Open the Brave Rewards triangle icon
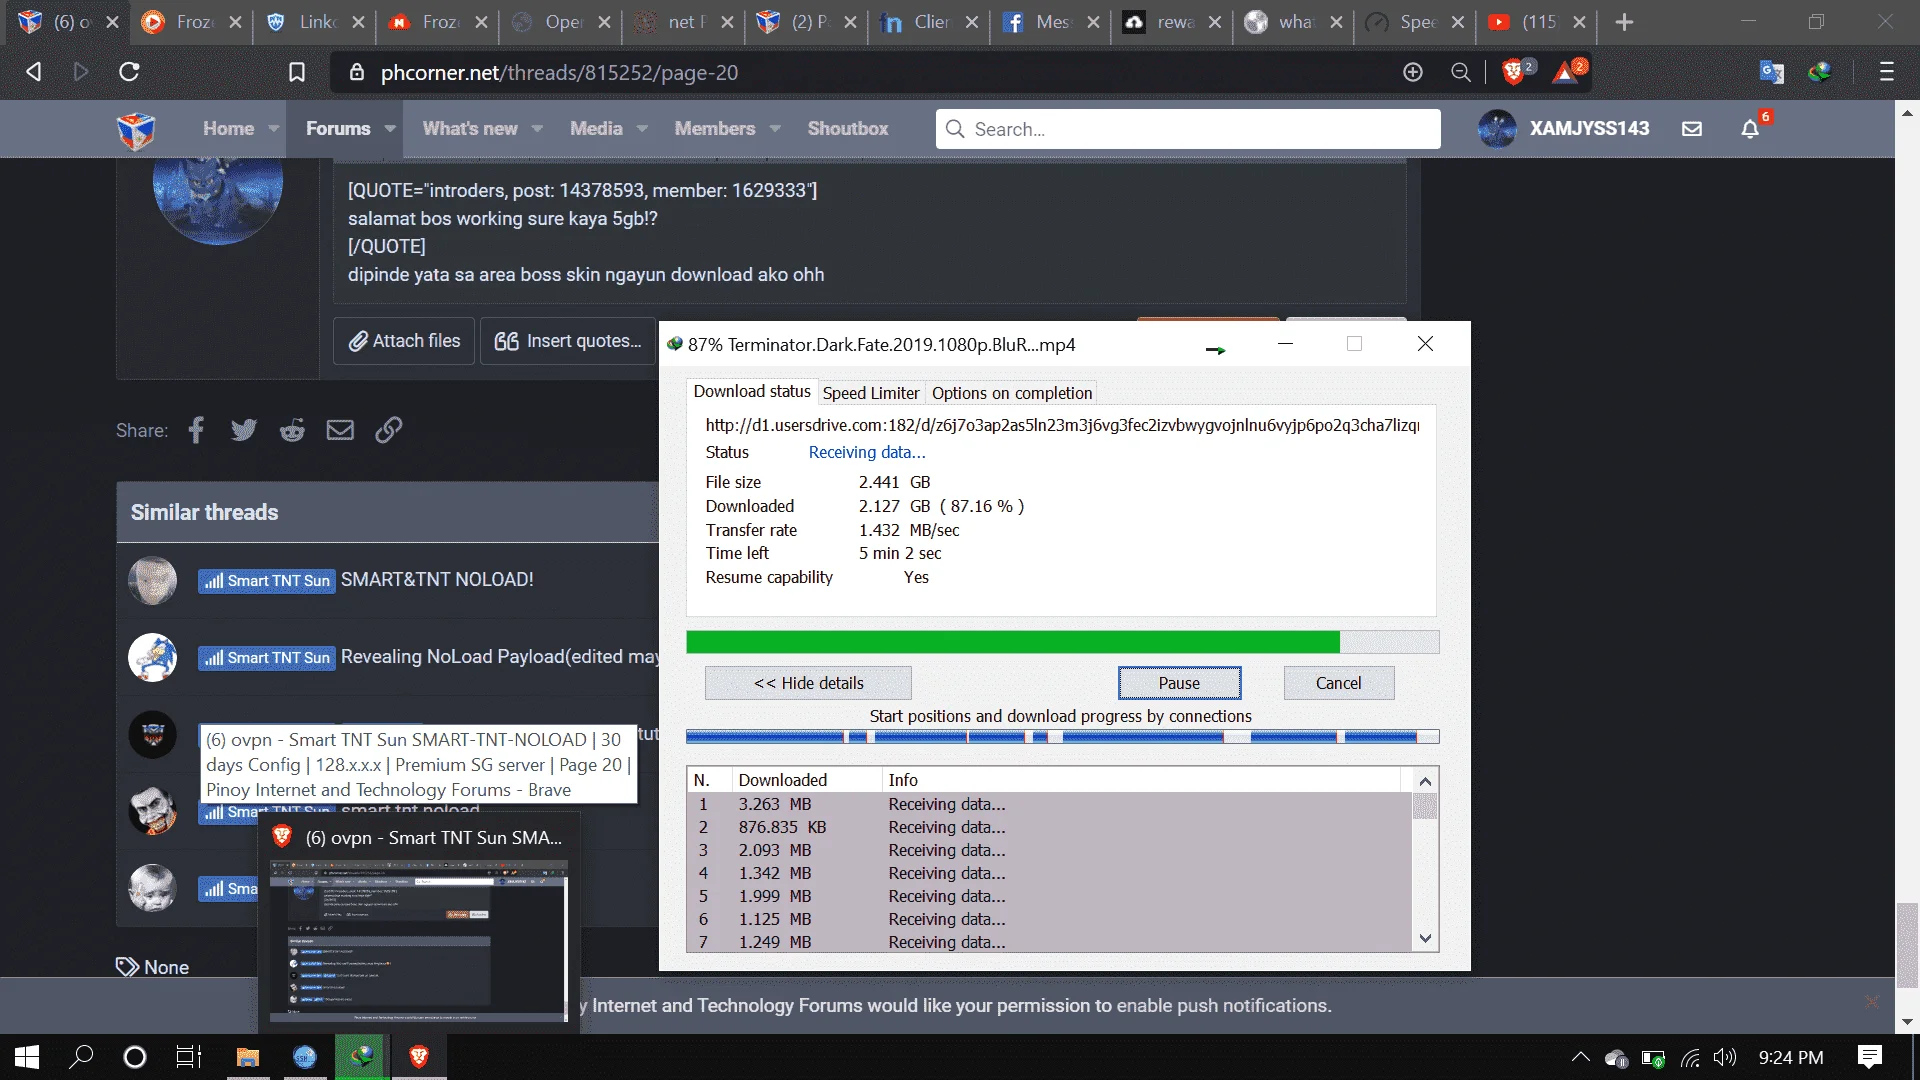The height and width of the screenshot is (1080, 1920). 1566,72
